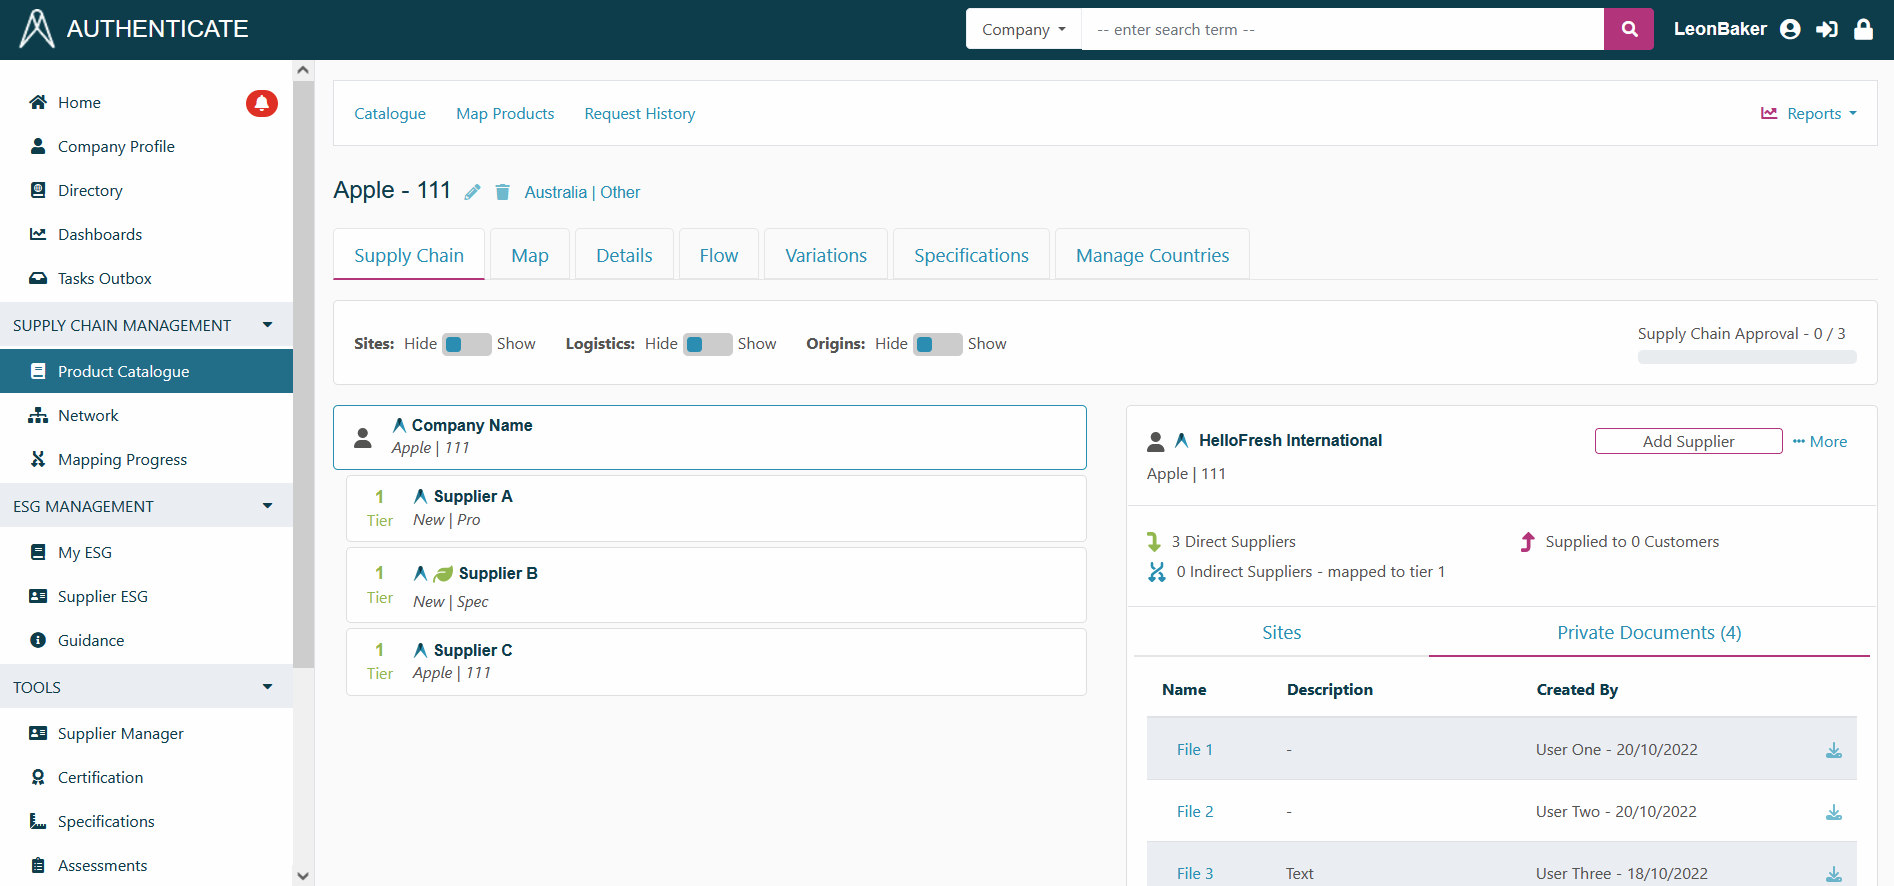Expand the Reports dropdown menu

[x=1809, y=114]
